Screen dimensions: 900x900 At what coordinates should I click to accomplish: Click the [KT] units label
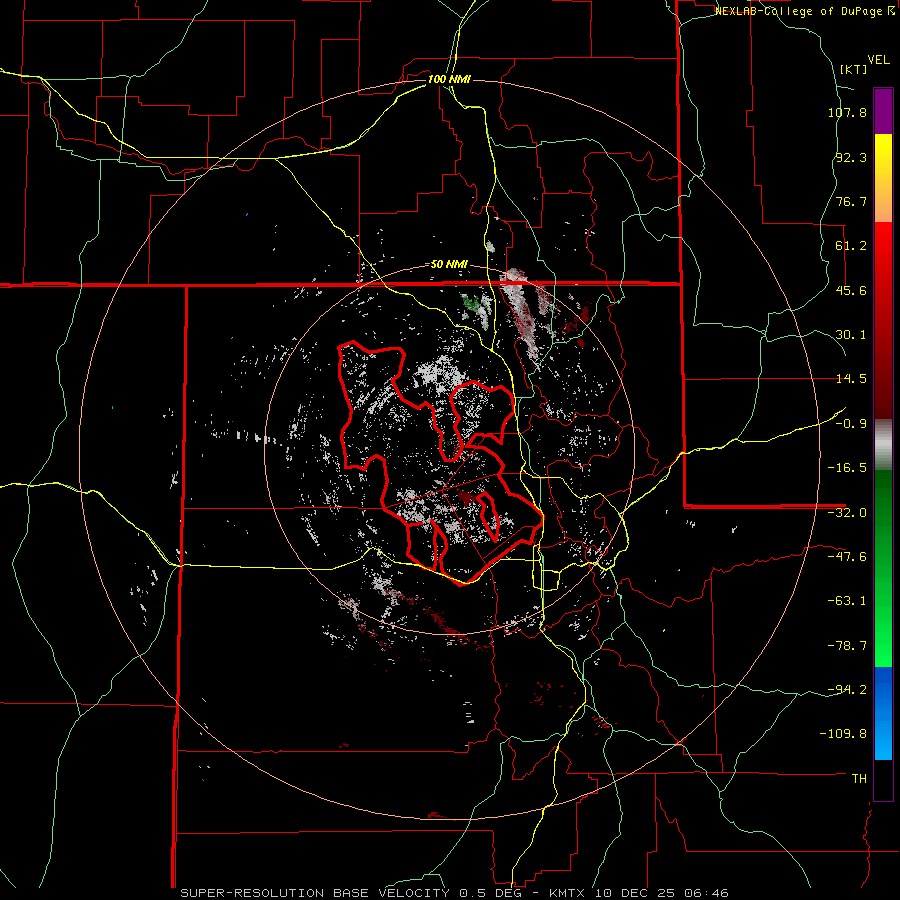click(x=853, y=69)
